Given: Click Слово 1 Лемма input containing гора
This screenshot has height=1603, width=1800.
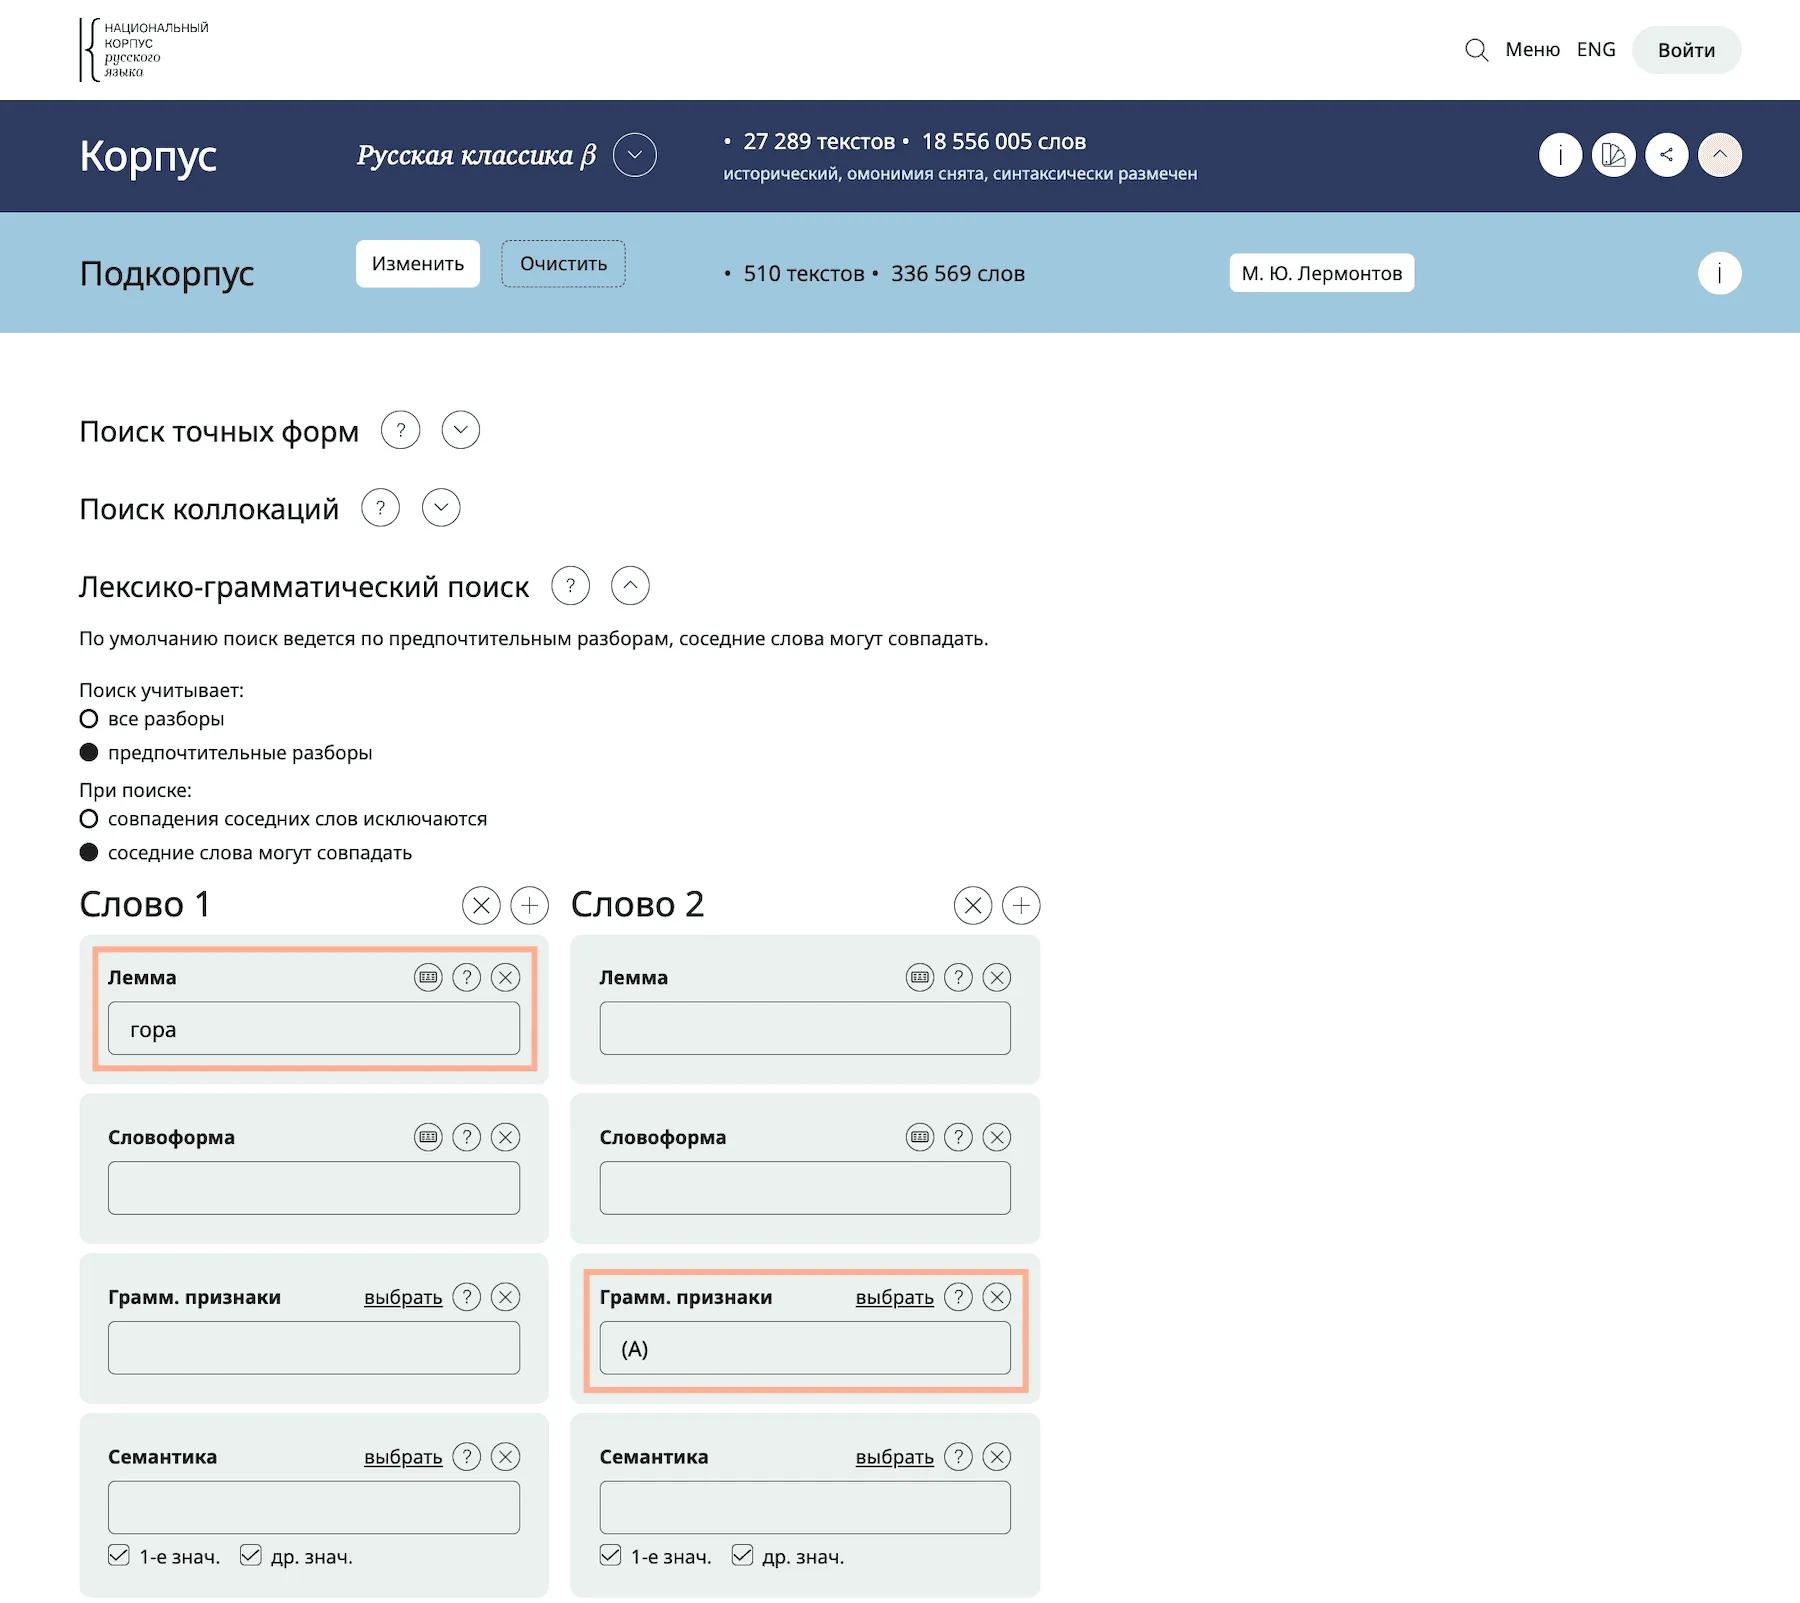Looking at the screenshot, I should [314, 1029].
